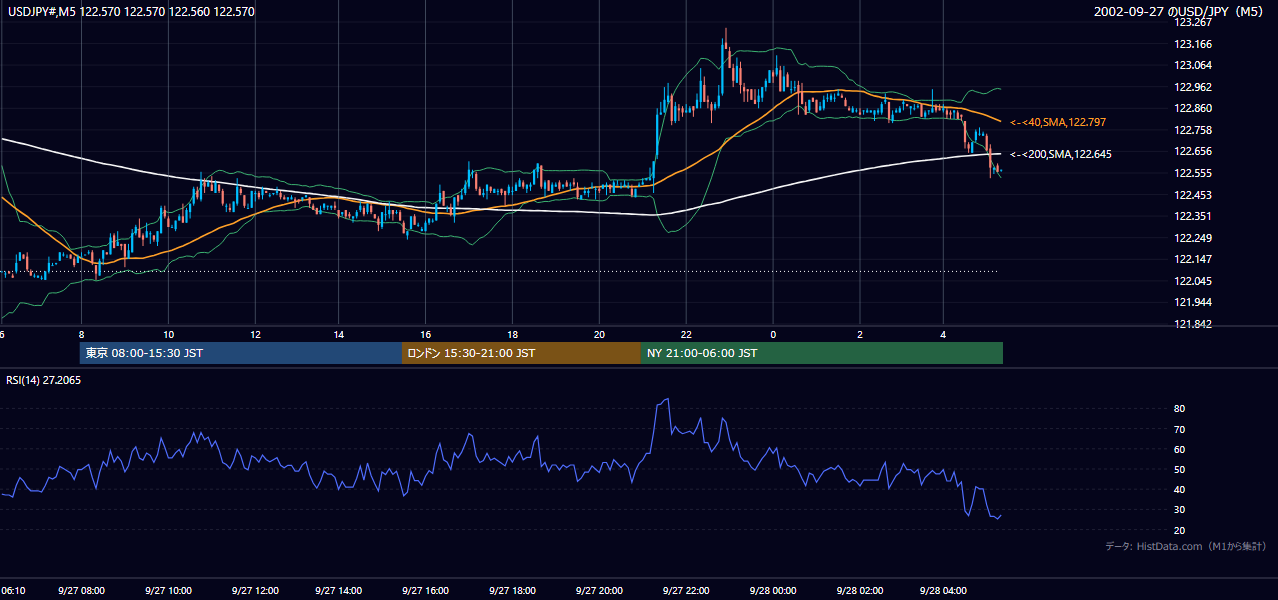The width and height of the screenshot is (1278, 600).
Task: Click price axis value 122.758
Action: (x=1194, y=130)
